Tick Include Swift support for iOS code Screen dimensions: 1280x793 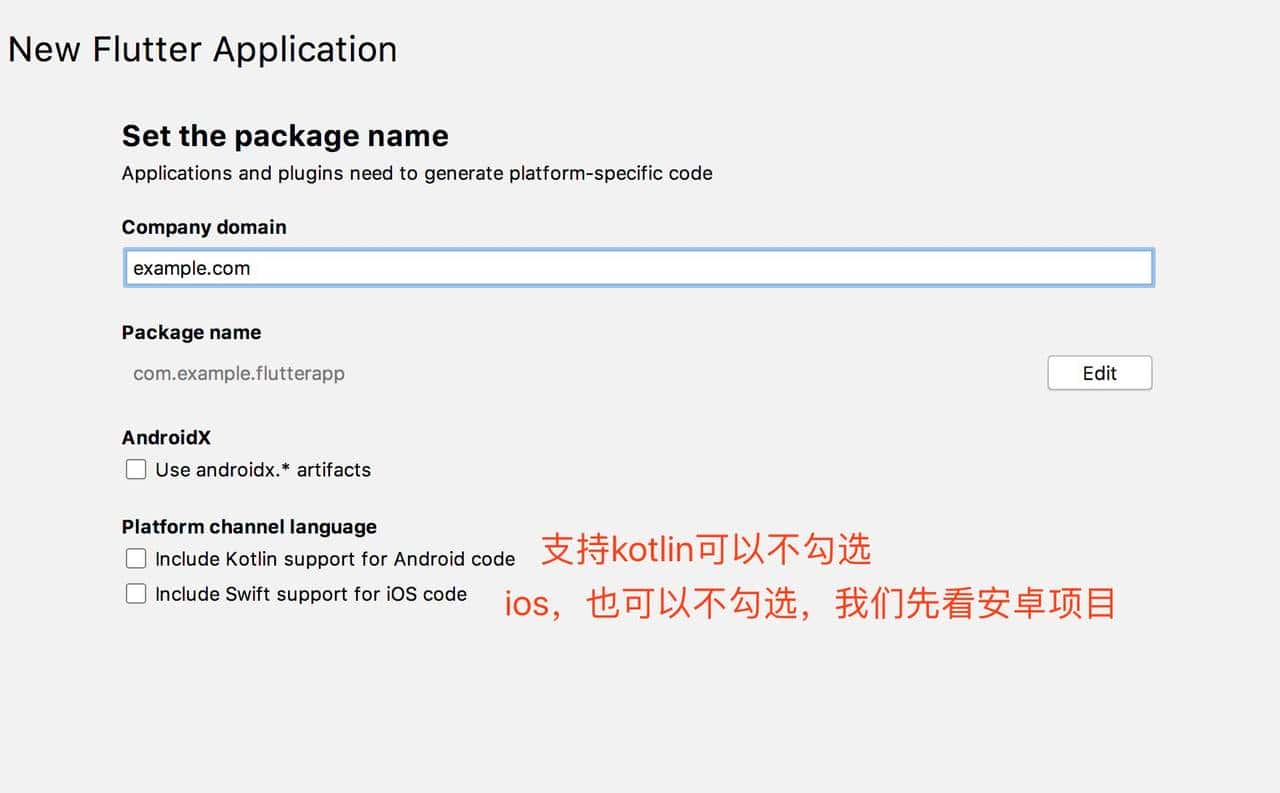(x=136, y=594)
